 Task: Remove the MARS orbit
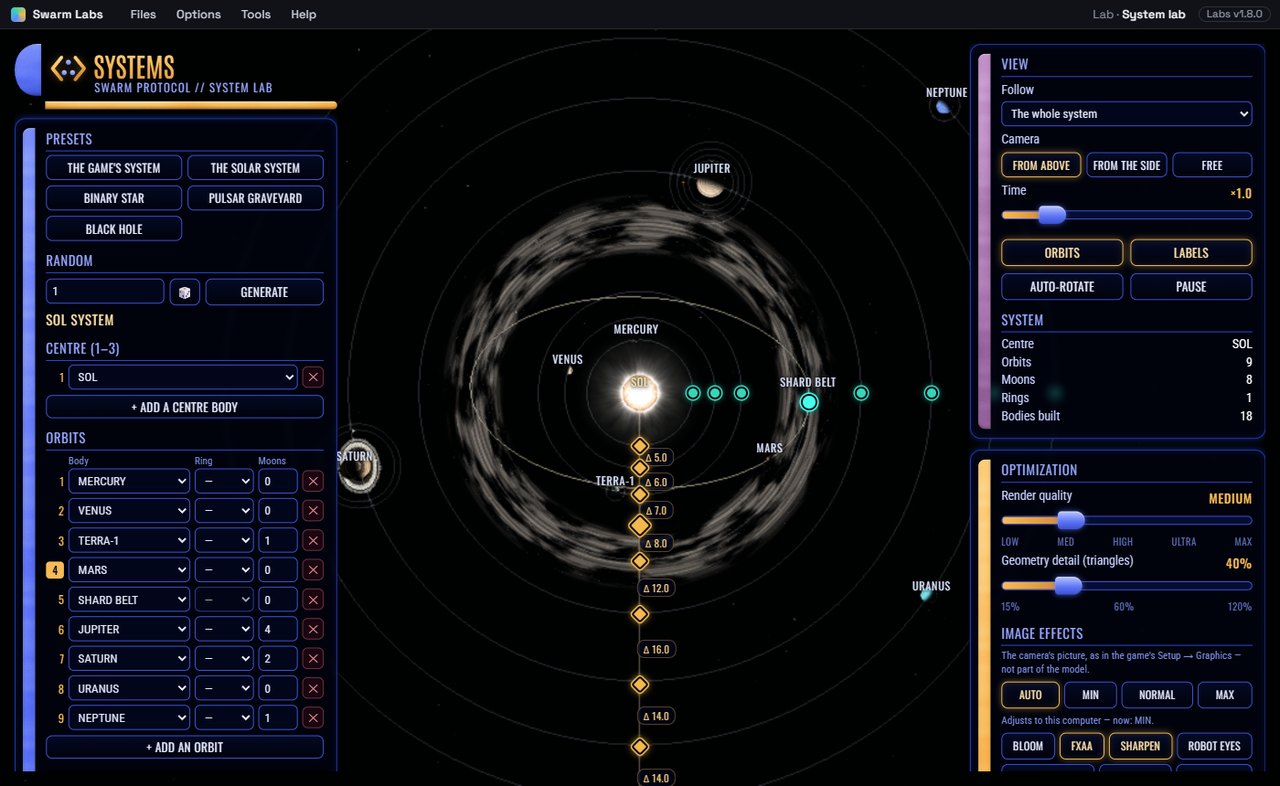313,570
